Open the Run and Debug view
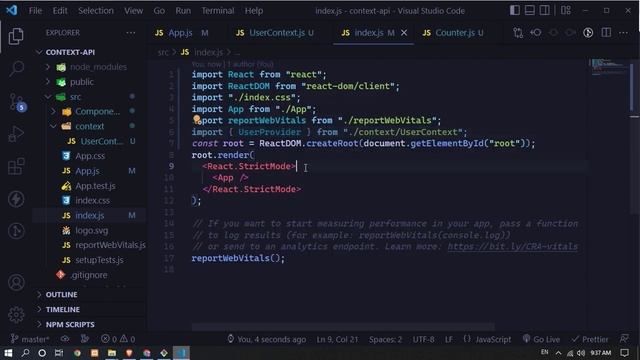640x360 pixels. pos(16,134)
